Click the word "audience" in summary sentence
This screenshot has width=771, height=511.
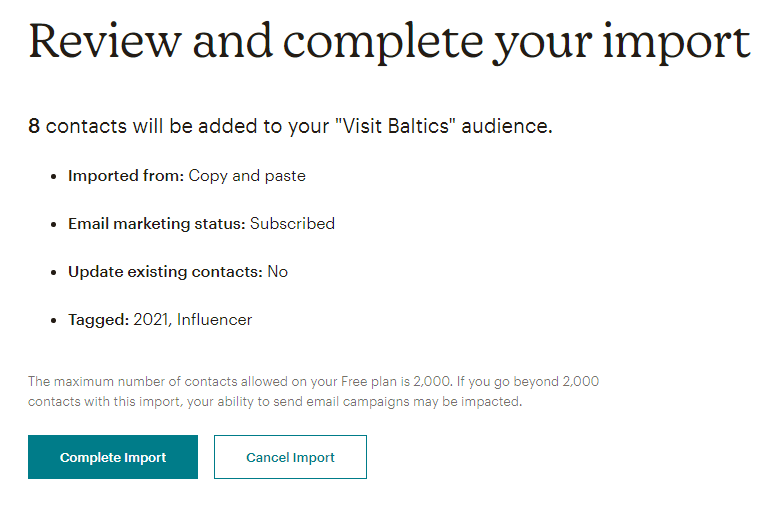[505, 126]
